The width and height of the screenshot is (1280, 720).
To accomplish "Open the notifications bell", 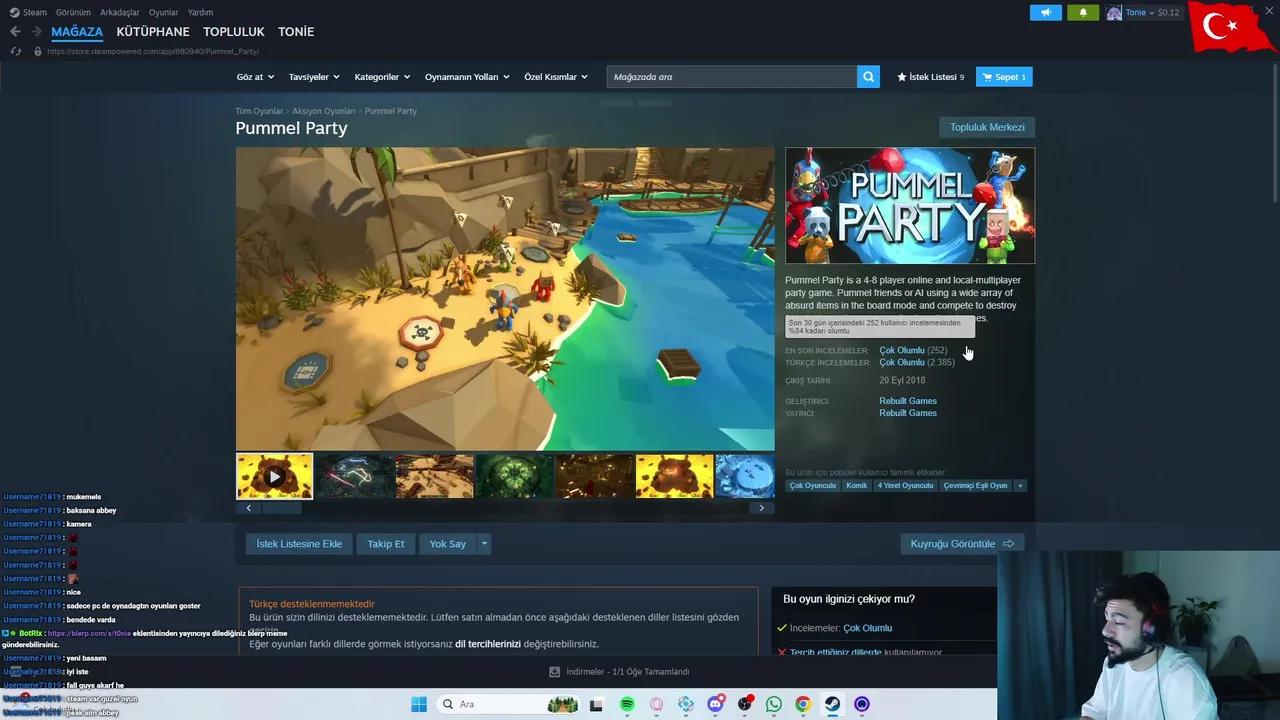I will point(1083,12).
